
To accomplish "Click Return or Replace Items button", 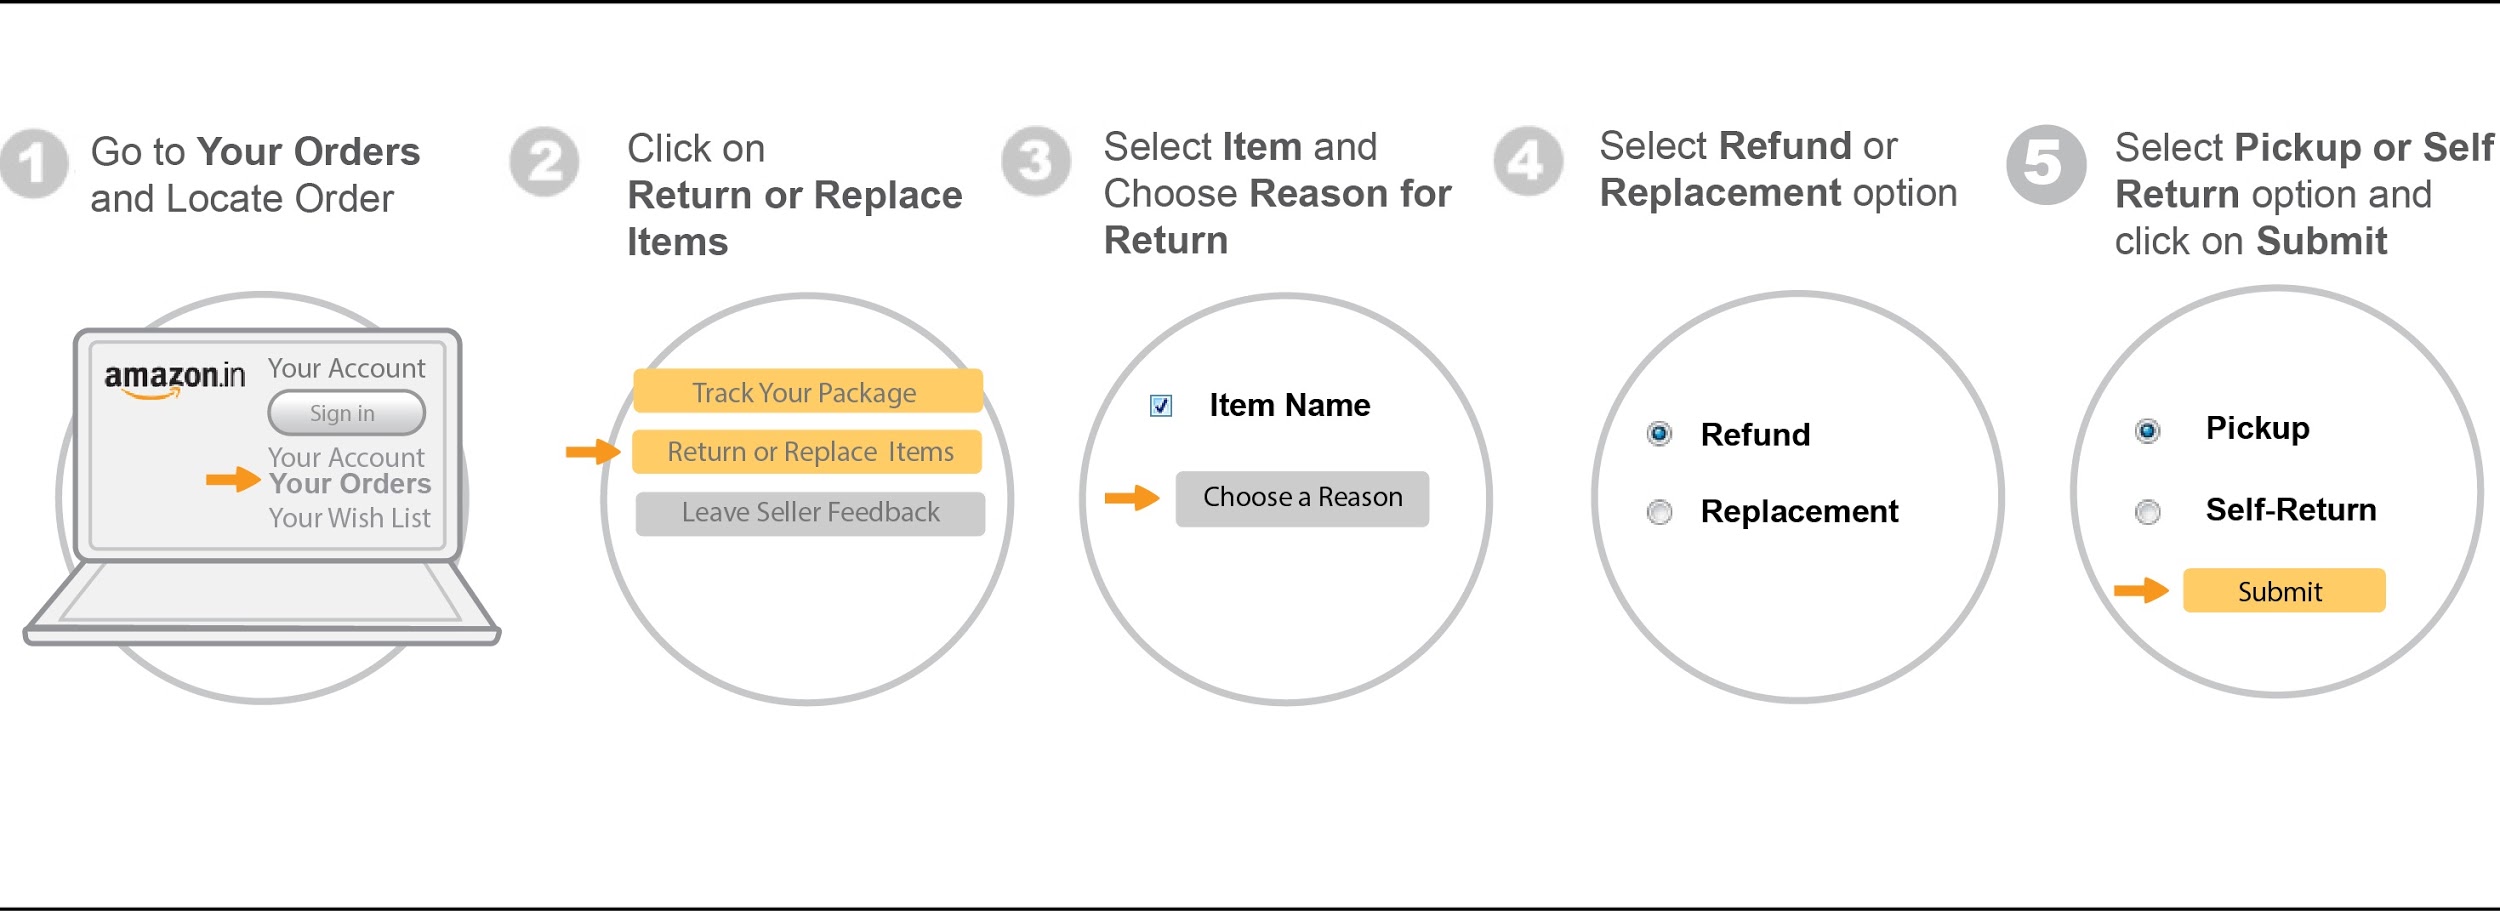I will point(808,452).
